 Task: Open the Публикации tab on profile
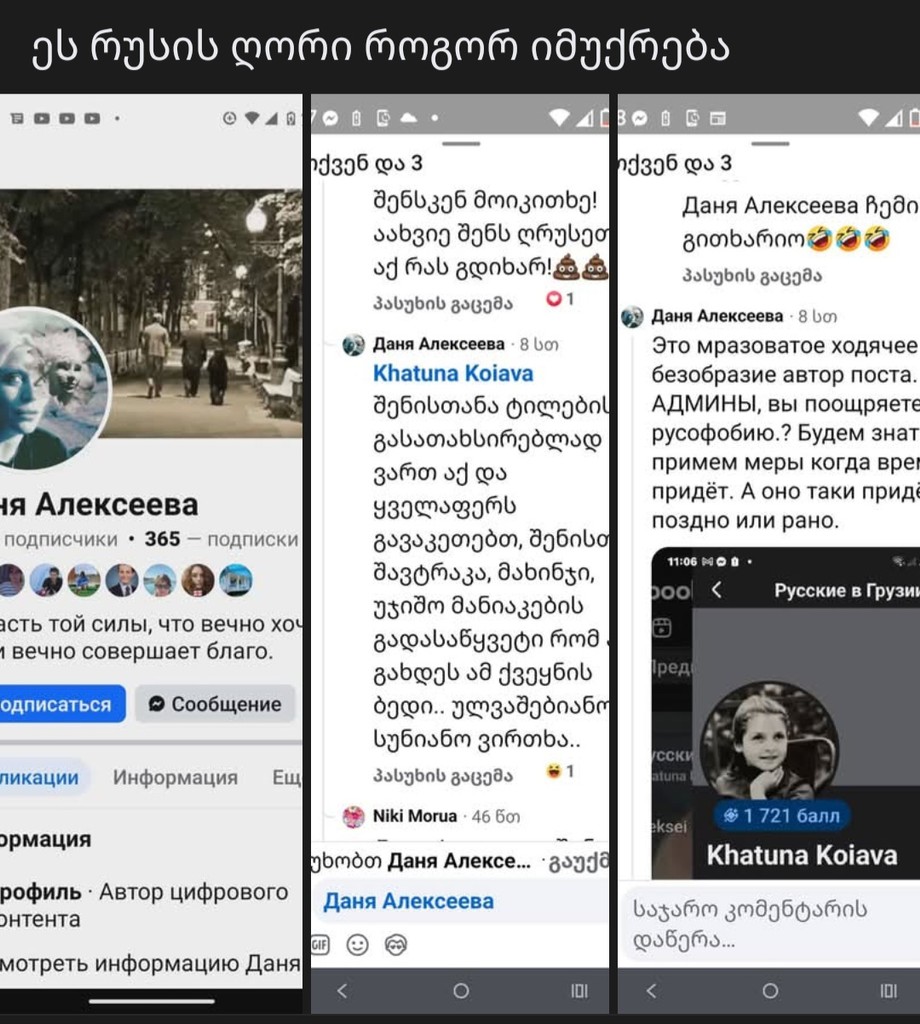[x=42, y=777]
